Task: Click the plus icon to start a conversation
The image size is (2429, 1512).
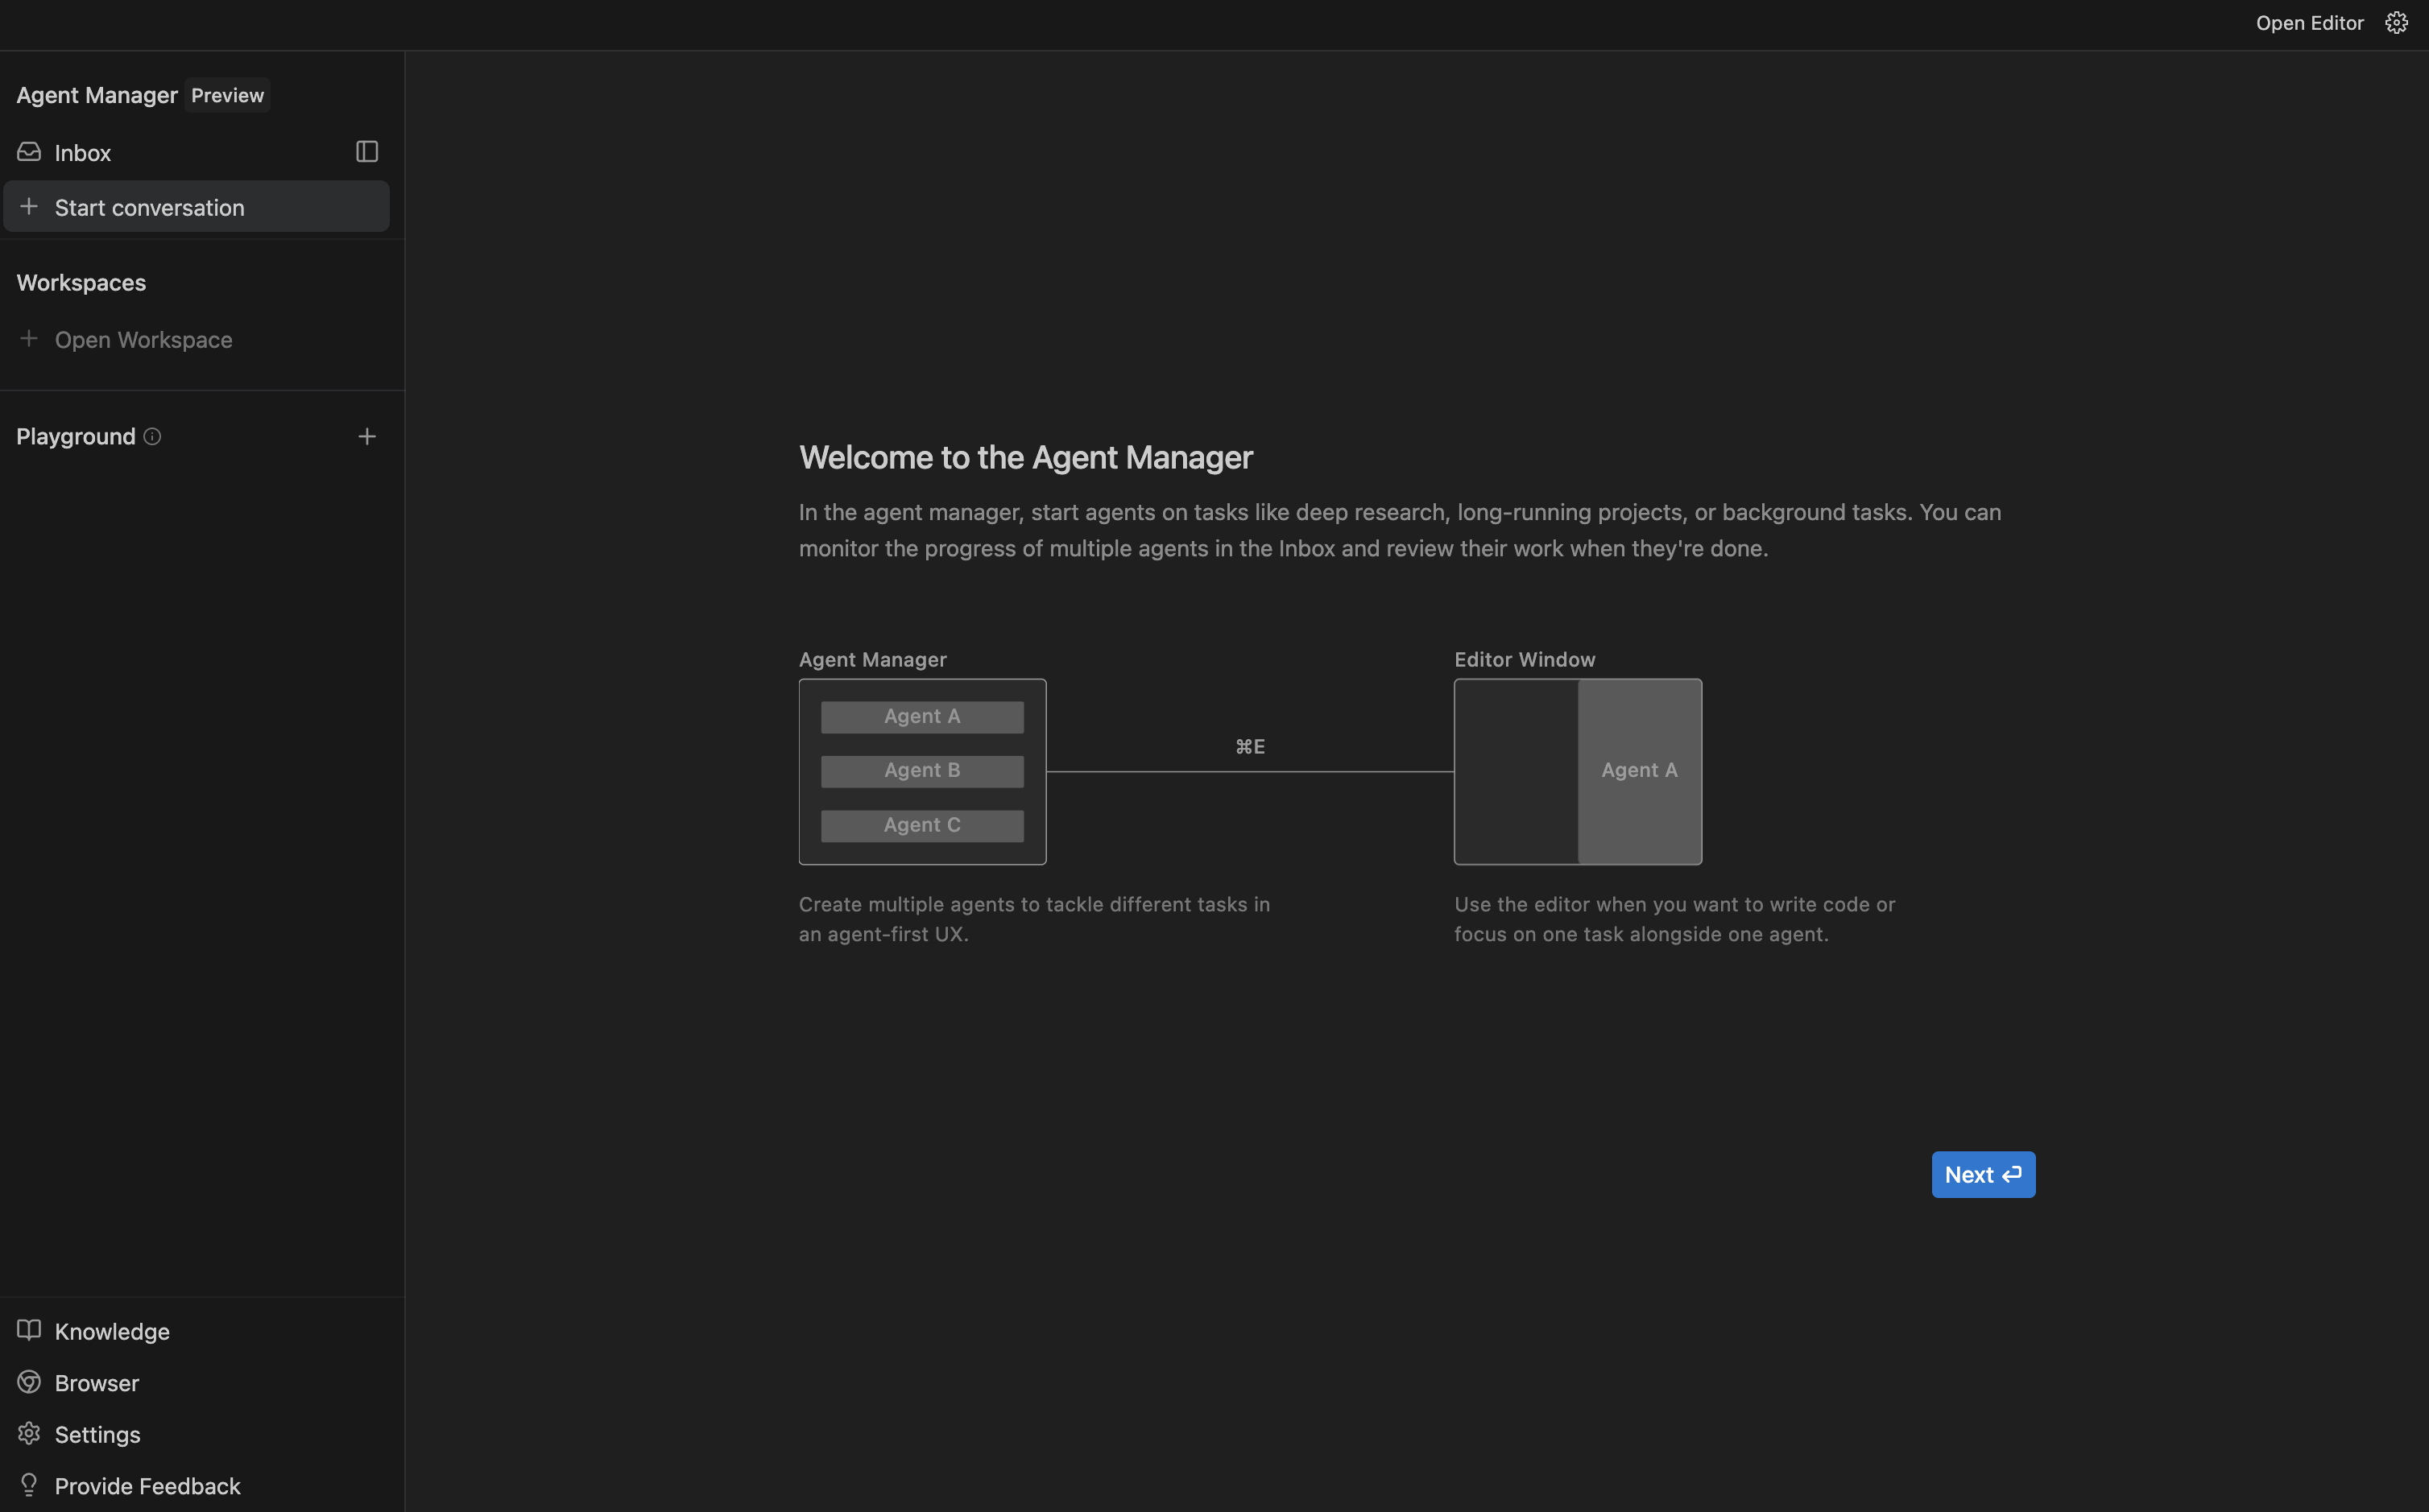Action: pos(29,207)
